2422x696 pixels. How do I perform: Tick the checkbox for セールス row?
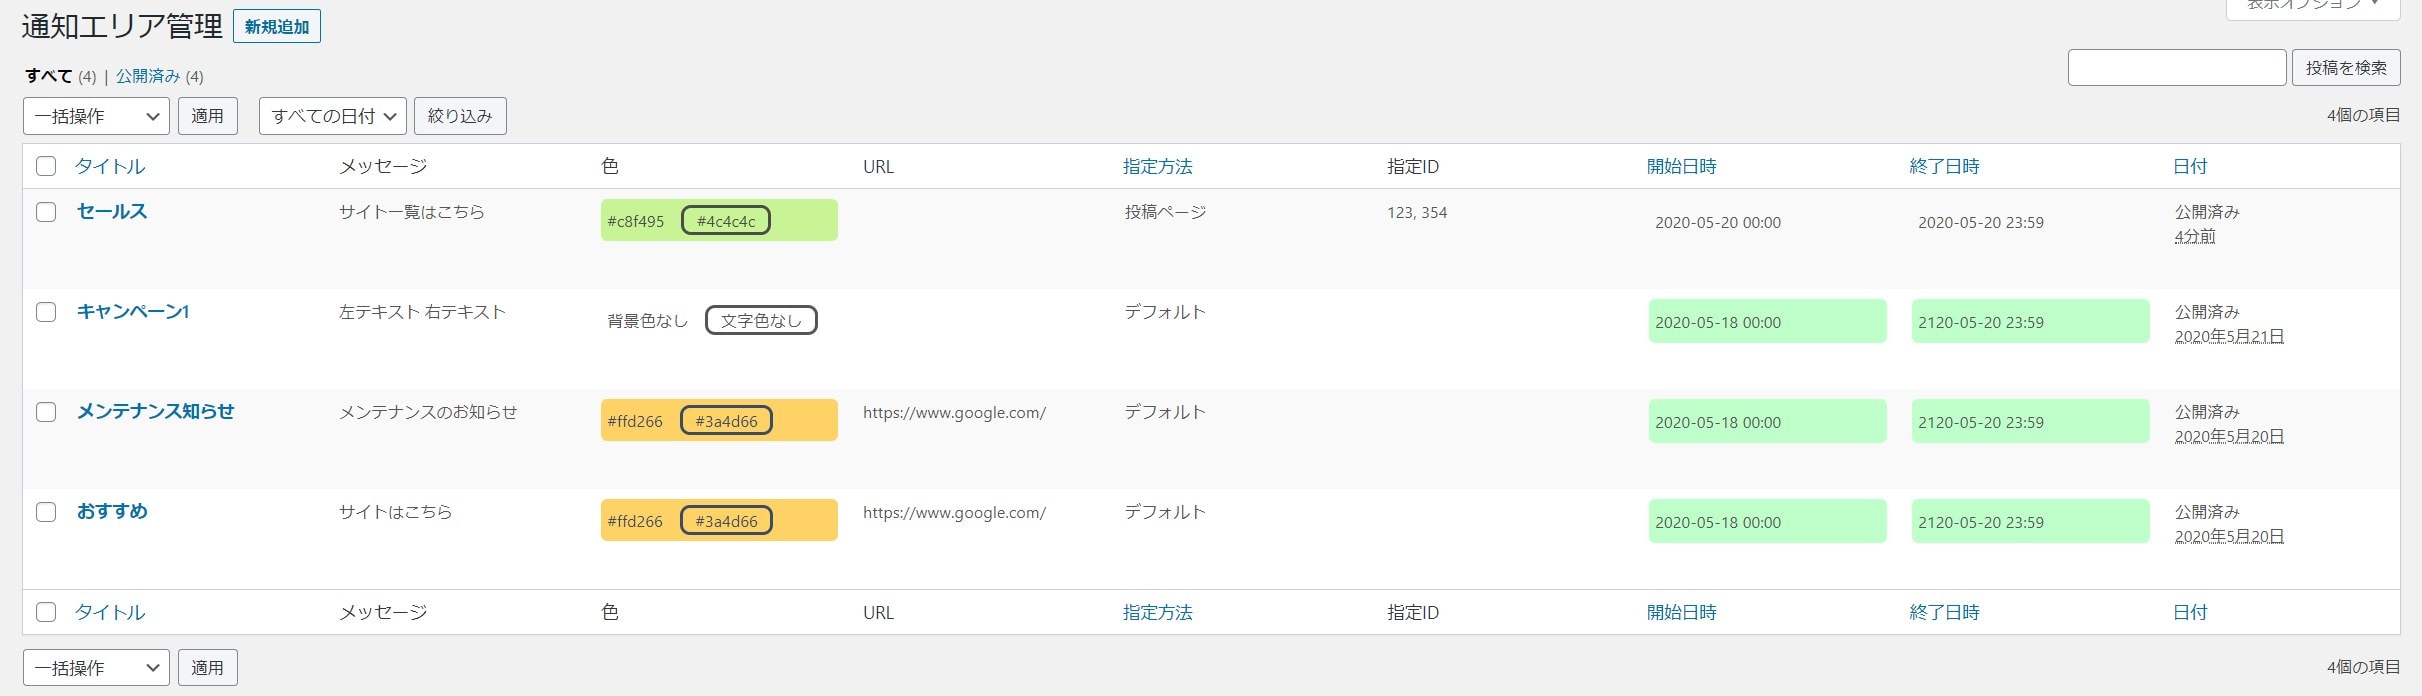[x=46, y=212]
